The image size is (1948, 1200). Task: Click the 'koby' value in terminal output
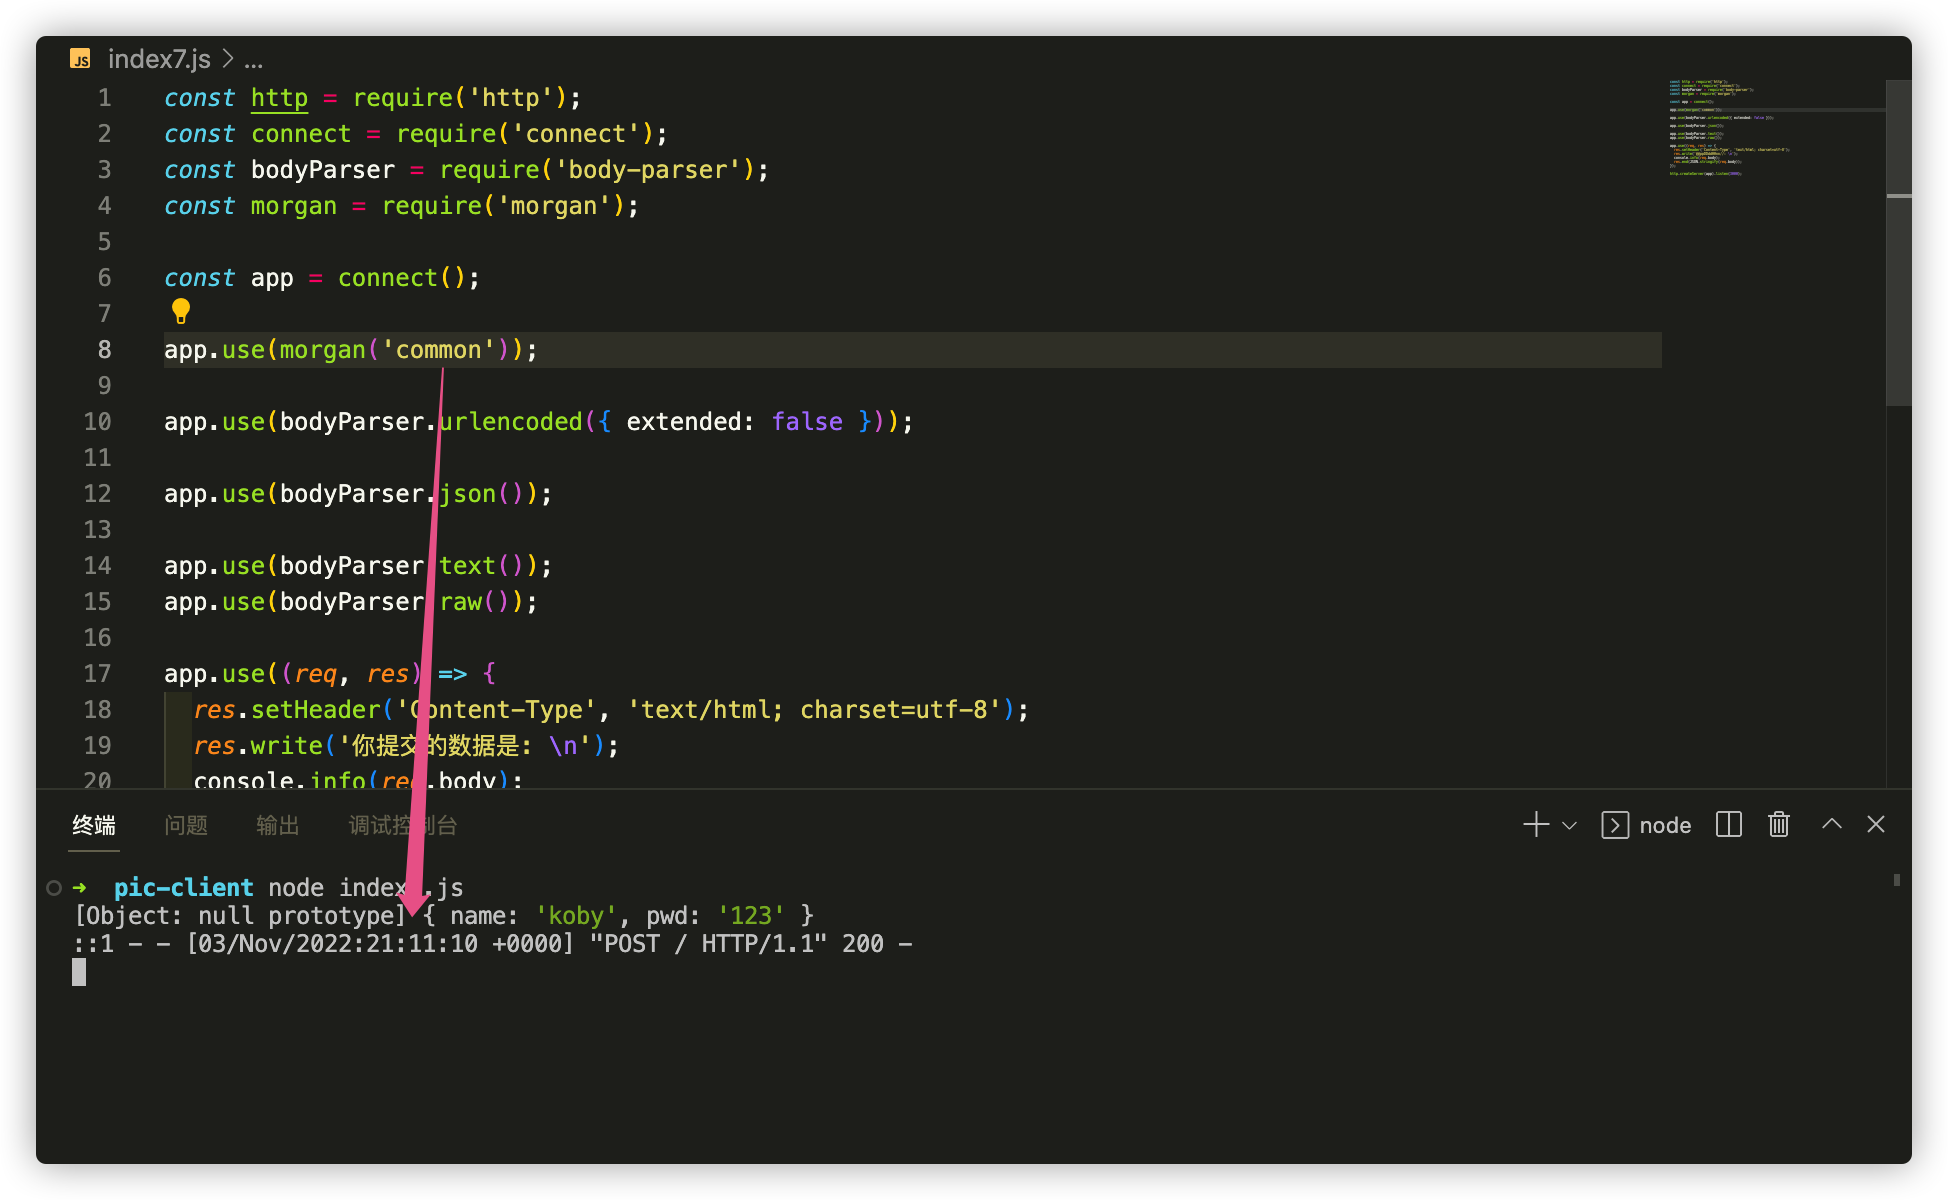click(576, 916)
